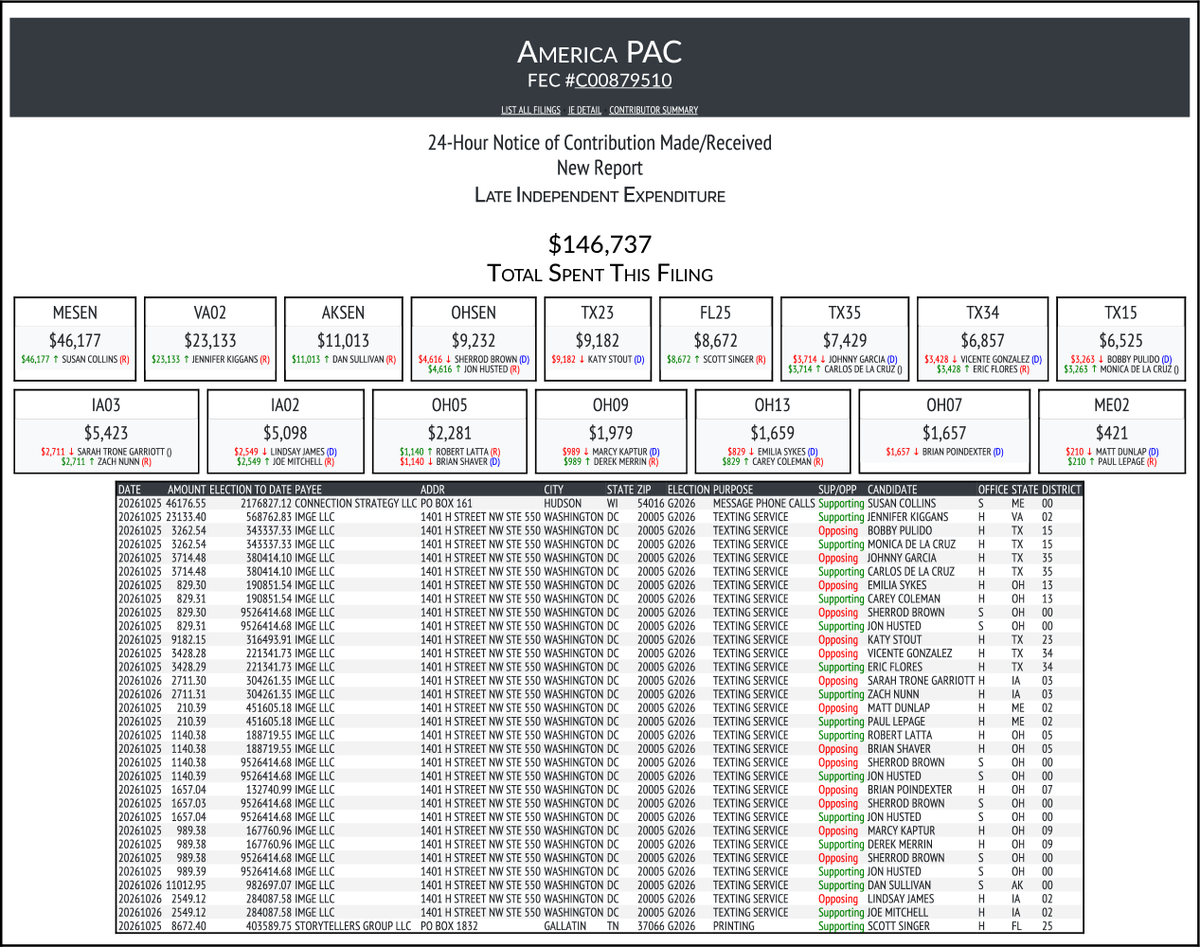Open the FEC ID C00879510 link
Image resolution: width=1200 pixels, height=947 pixels.
point(623,81)
